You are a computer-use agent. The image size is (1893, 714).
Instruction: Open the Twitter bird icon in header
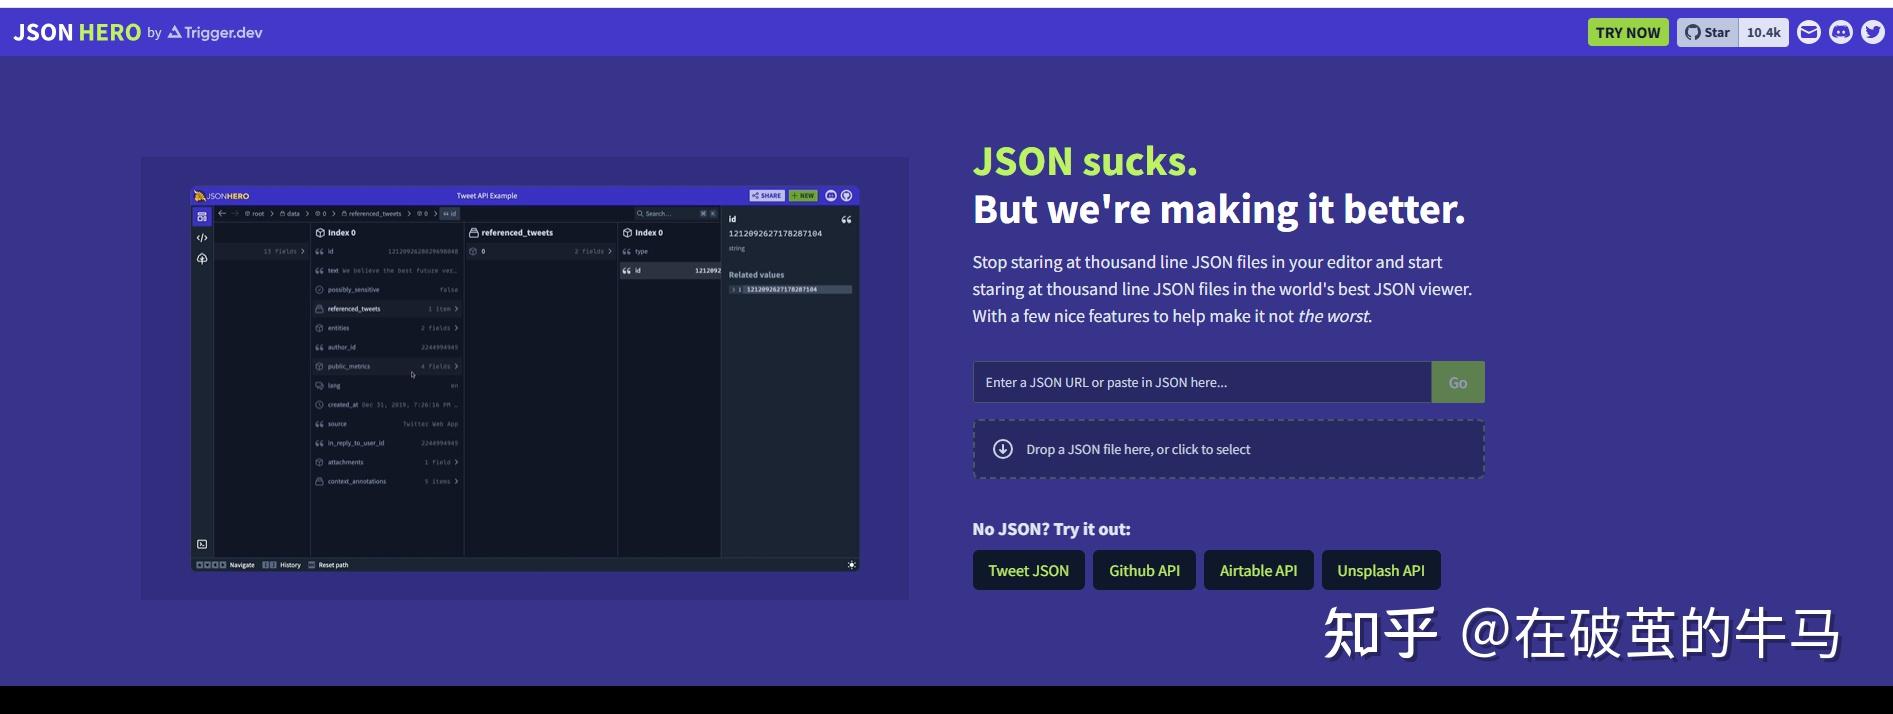click(x=1873, y=33)
